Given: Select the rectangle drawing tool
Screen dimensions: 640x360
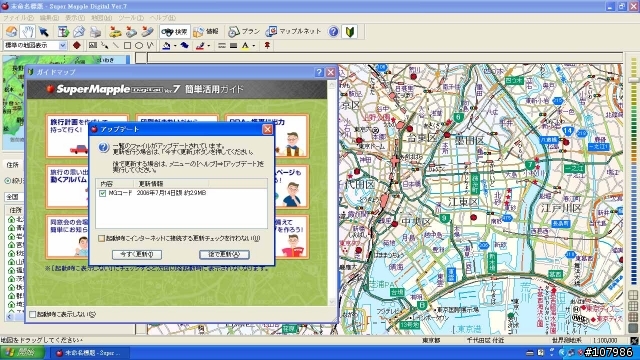Looking at the screenshot, I should coord(127,45).
